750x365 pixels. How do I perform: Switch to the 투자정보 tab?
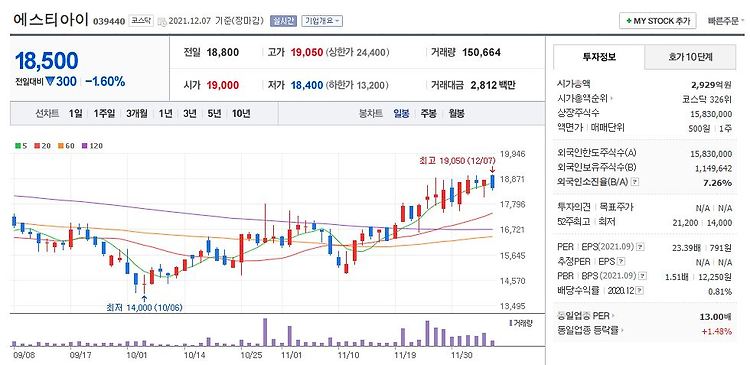[599, 57]
